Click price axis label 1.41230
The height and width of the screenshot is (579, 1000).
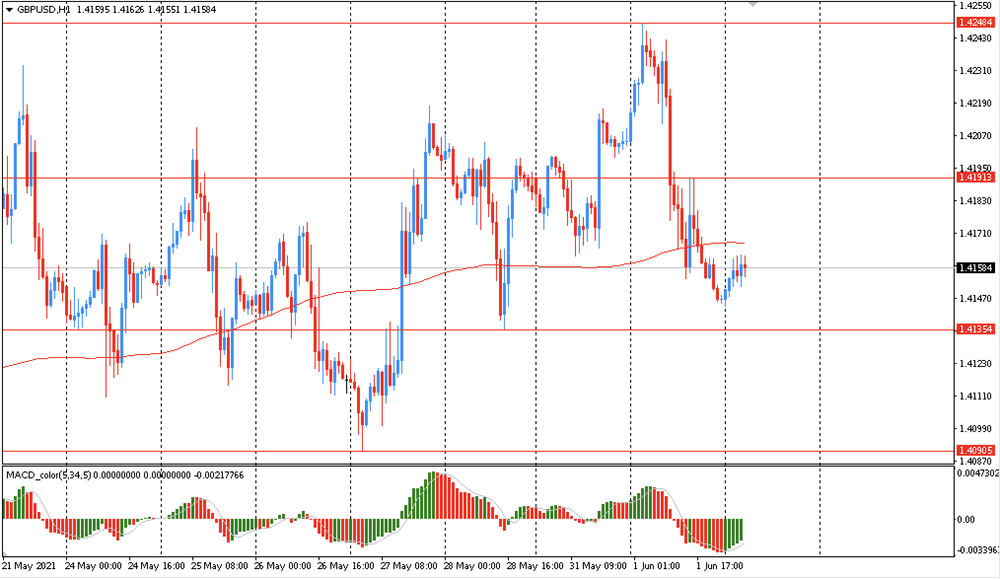click(x=976, y=364)
